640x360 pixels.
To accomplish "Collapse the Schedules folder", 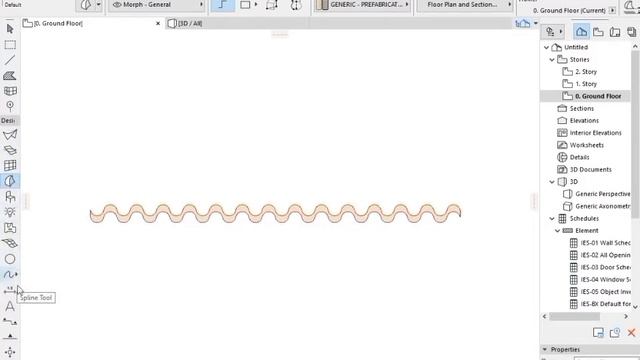I will (x=552, y=218).
